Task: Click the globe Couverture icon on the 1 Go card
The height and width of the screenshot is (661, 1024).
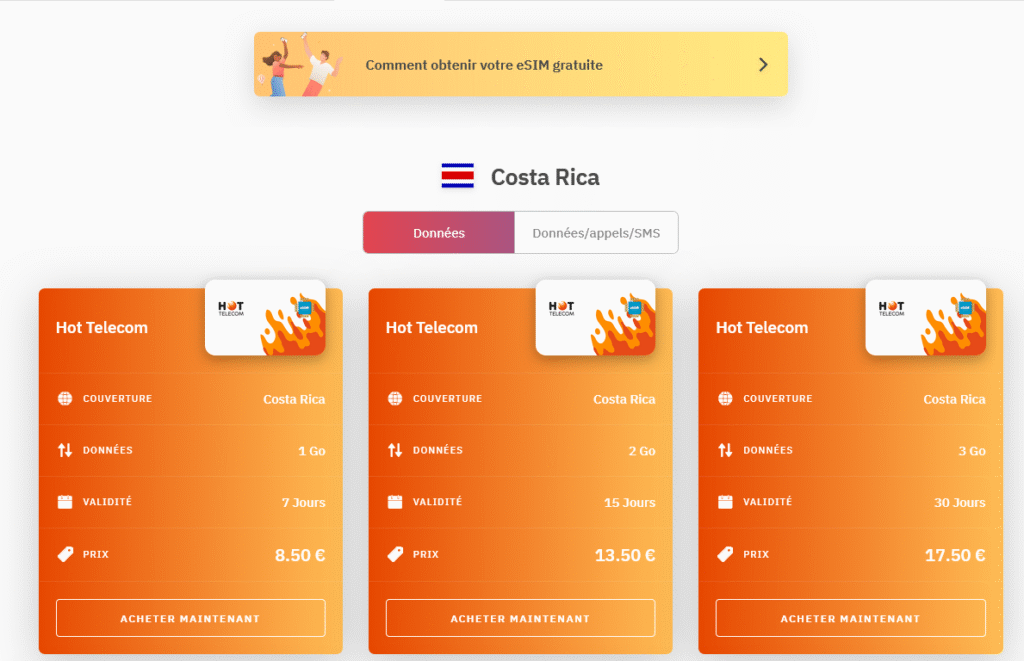Action: click(x=65, y=398)
